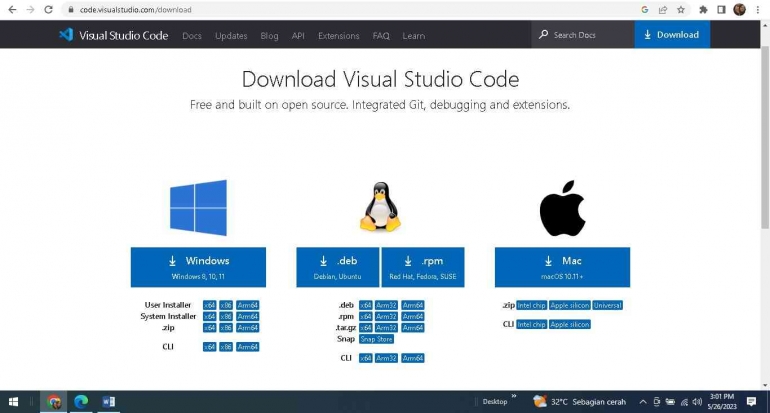770x413 pixels.
Task: Select Windows .zip x86 link
Action: tap(226, 328)
